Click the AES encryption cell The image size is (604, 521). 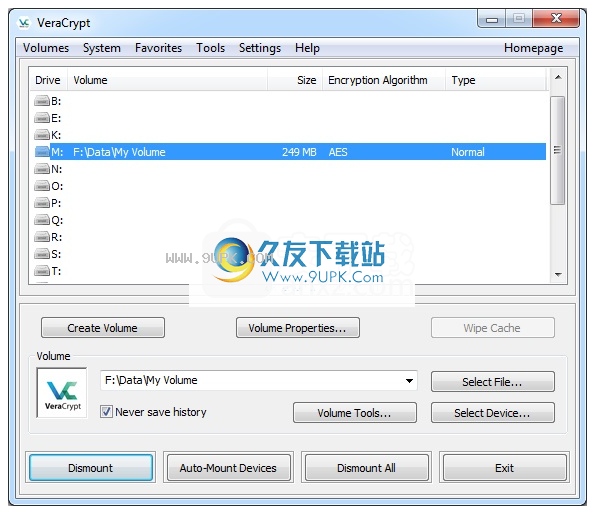[x=338, y=152]
